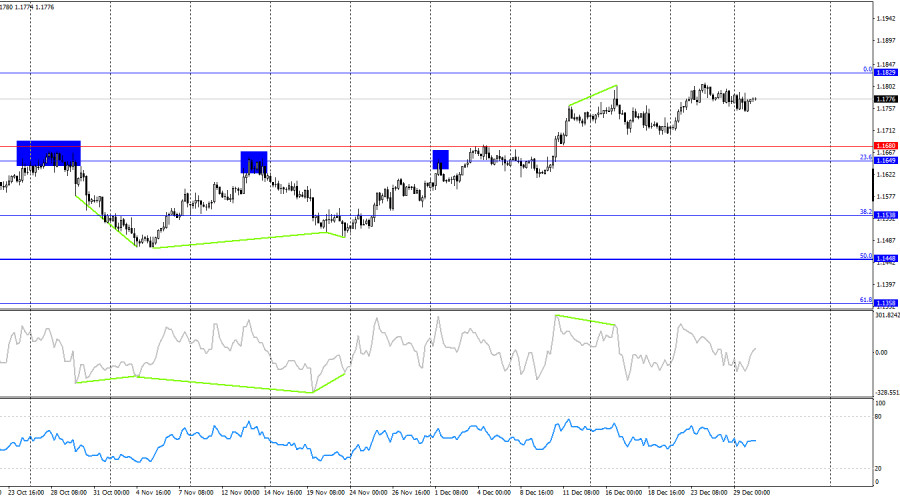
Task: Click the long green trendline under November lows
Action: coord(240,239)
